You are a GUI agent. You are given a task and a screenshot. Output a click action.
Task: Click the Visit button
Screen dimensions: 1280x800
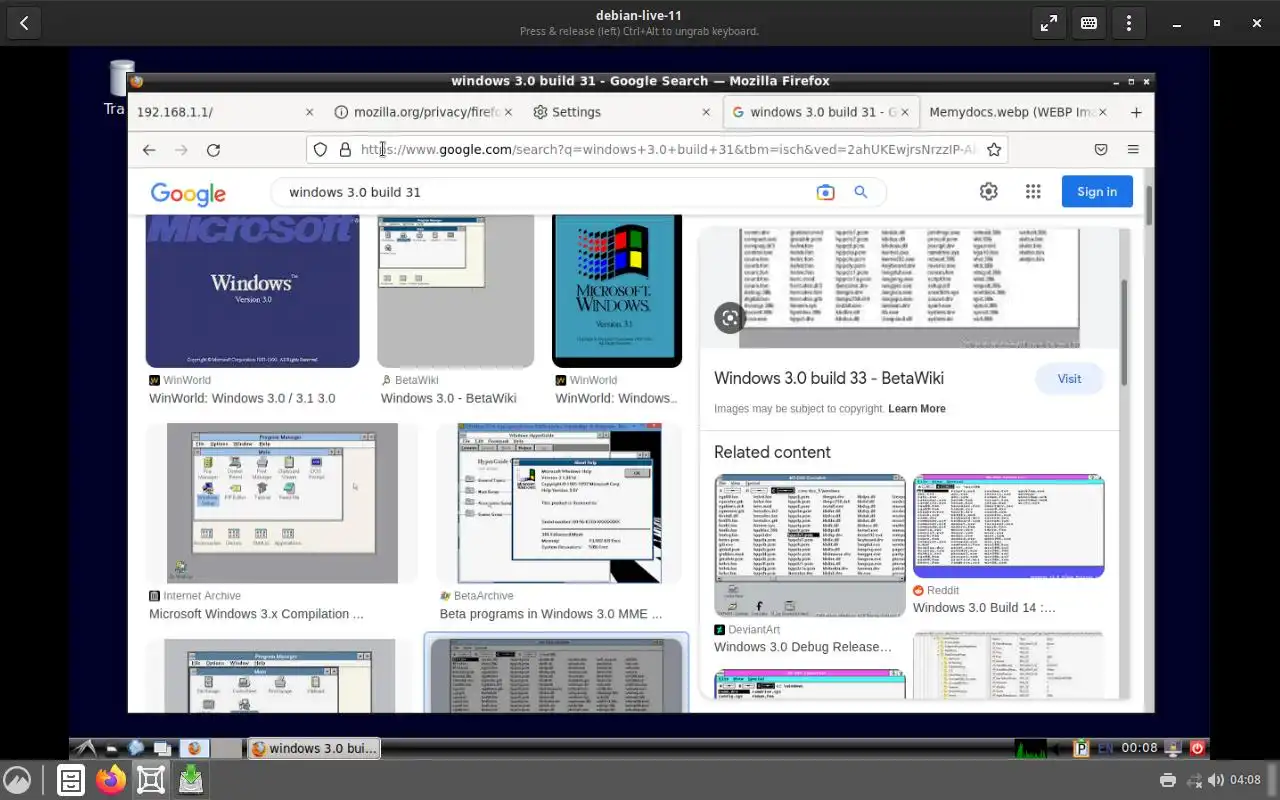tap(1069, 379)
